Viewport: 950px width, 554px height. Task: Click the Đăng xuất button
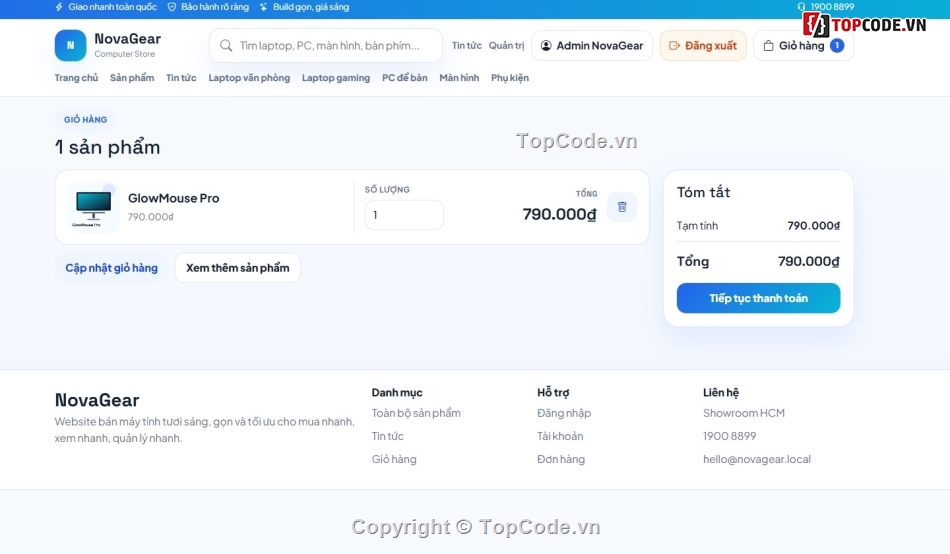pyautogui.click(x=703, y=45)
